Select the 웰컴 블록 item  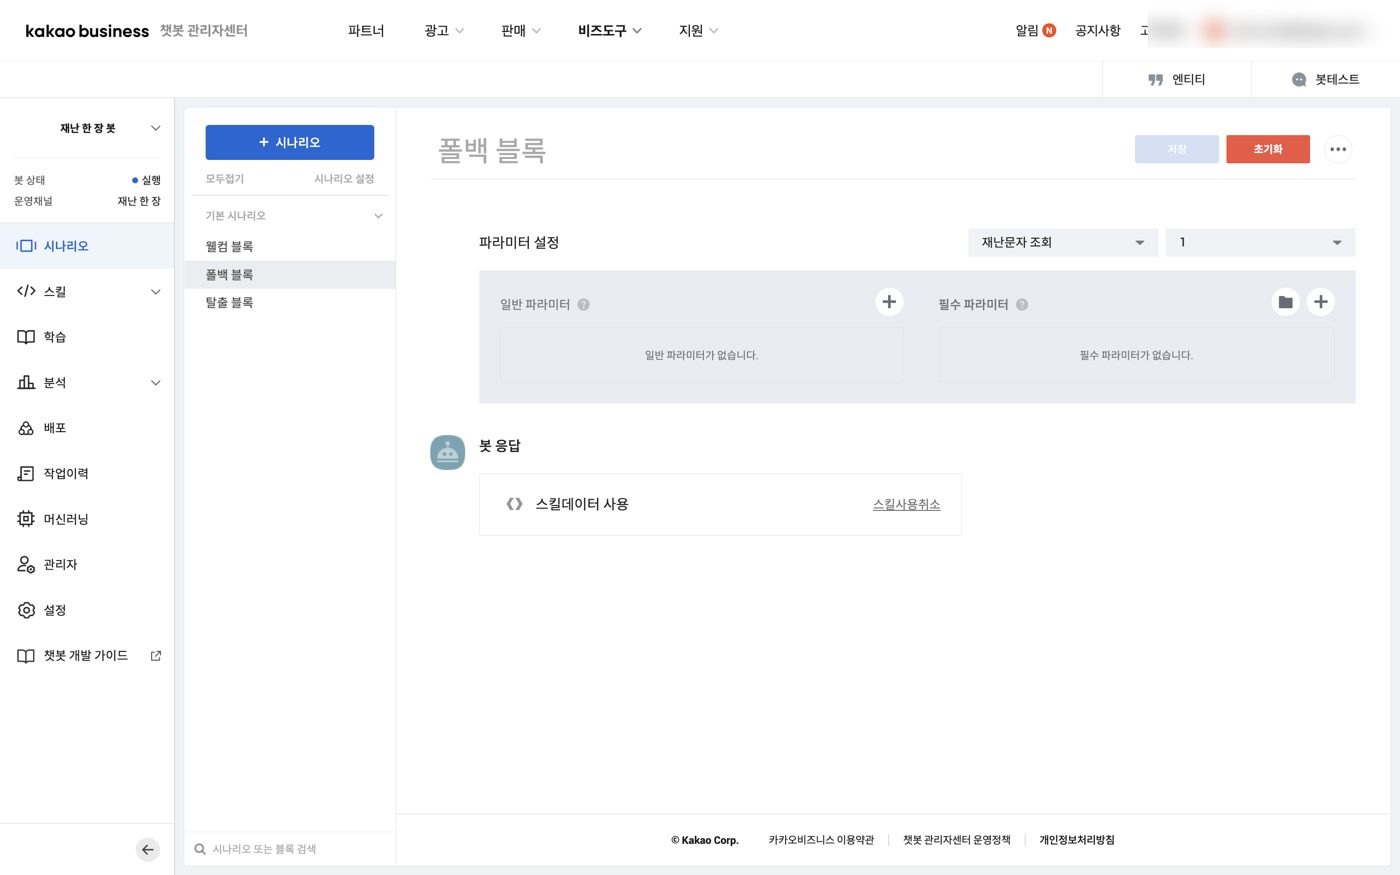pyautogui.click(x=290, y=247)
